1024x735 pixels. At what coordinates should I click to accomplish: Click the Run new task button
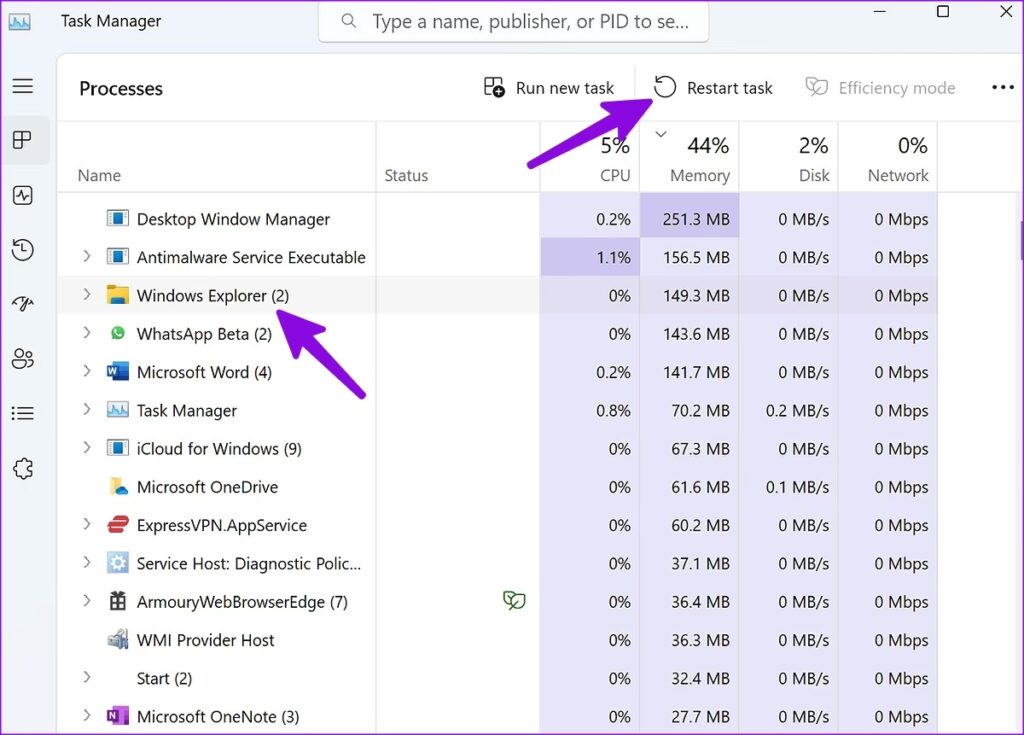pyautogui.click(x=549, y=88)
